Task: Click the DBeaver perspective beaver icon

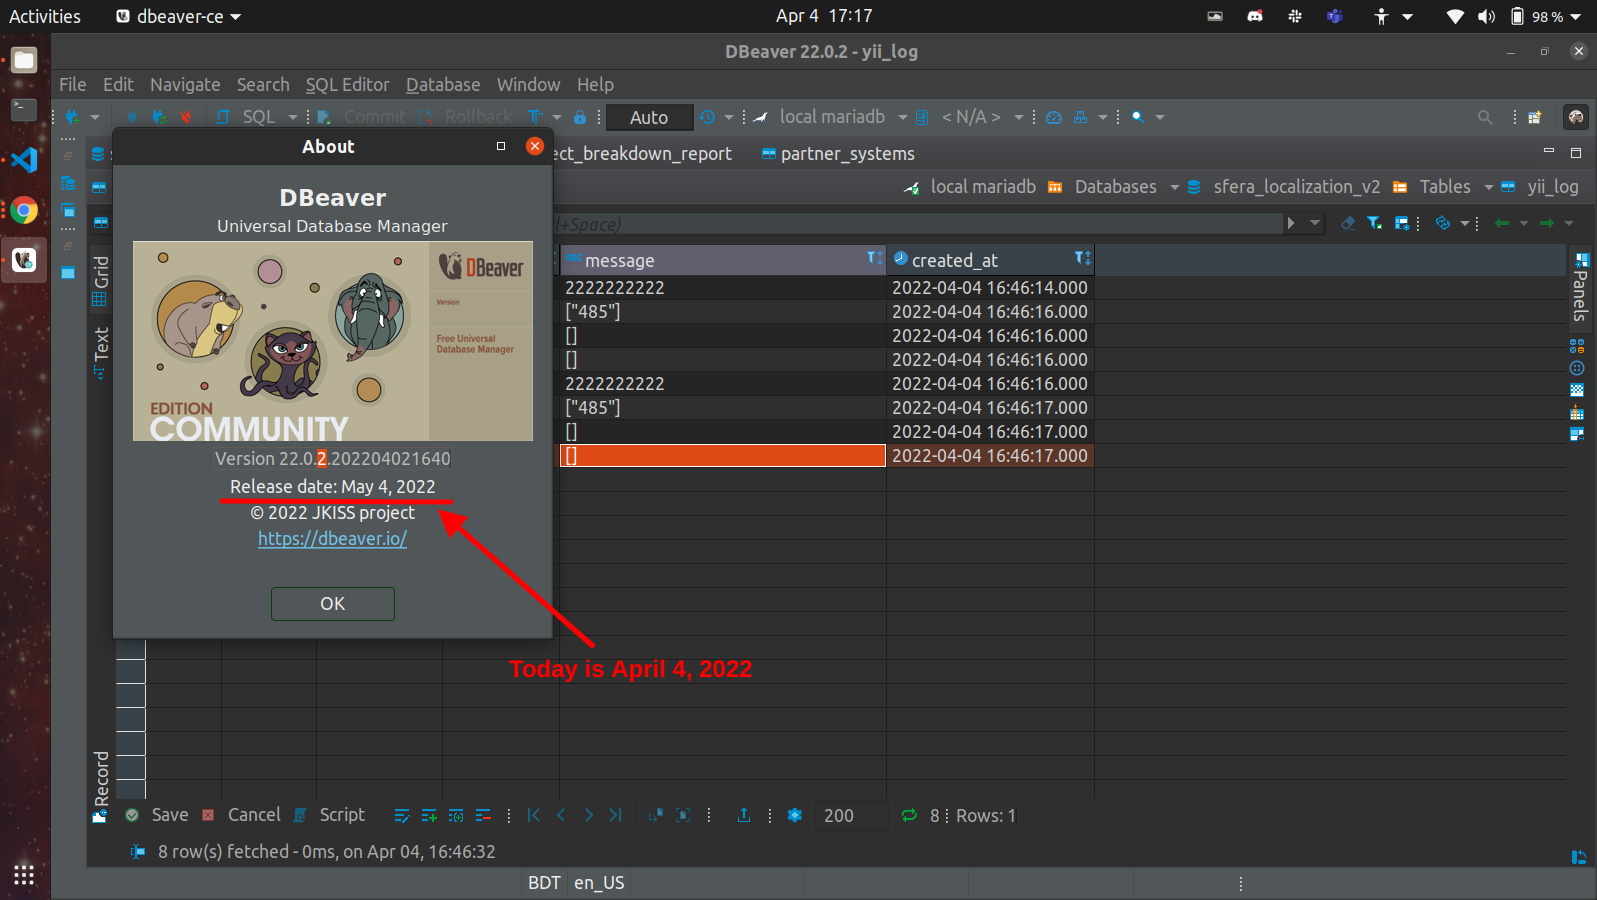Action: 1576,117
